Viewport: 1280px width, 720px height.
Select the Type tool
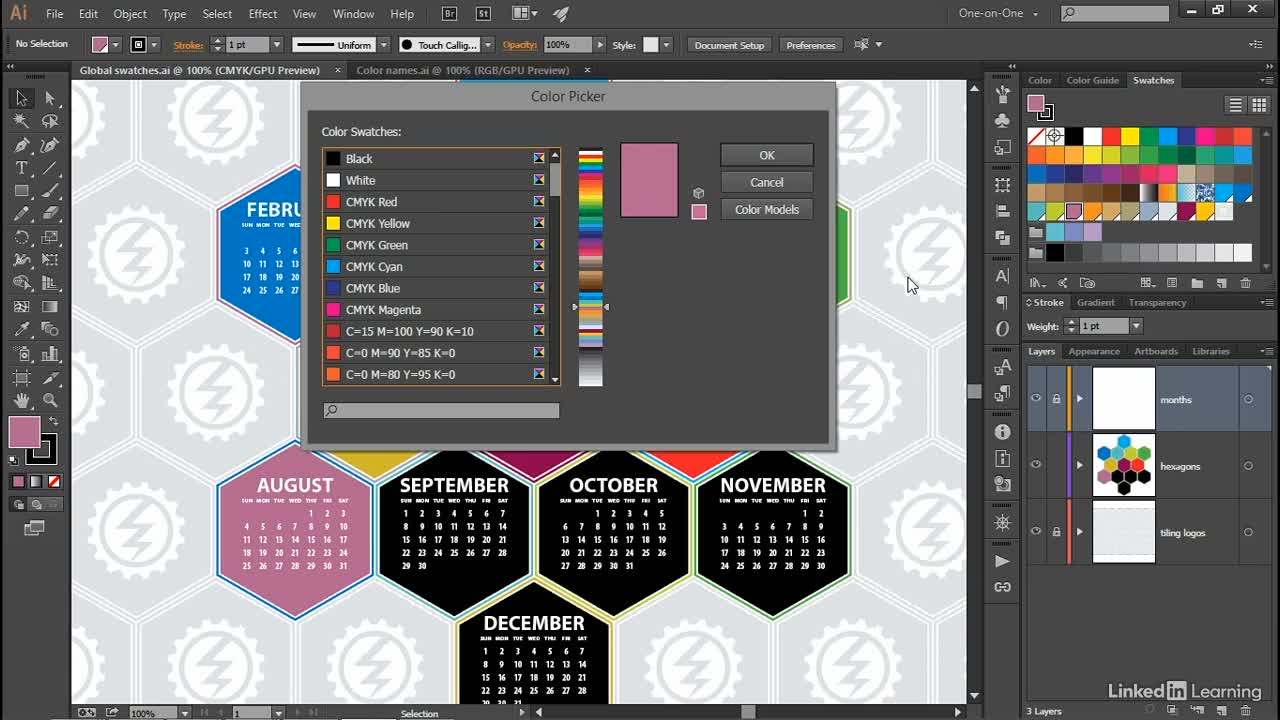pyautogui.click(x=21, y=168)
